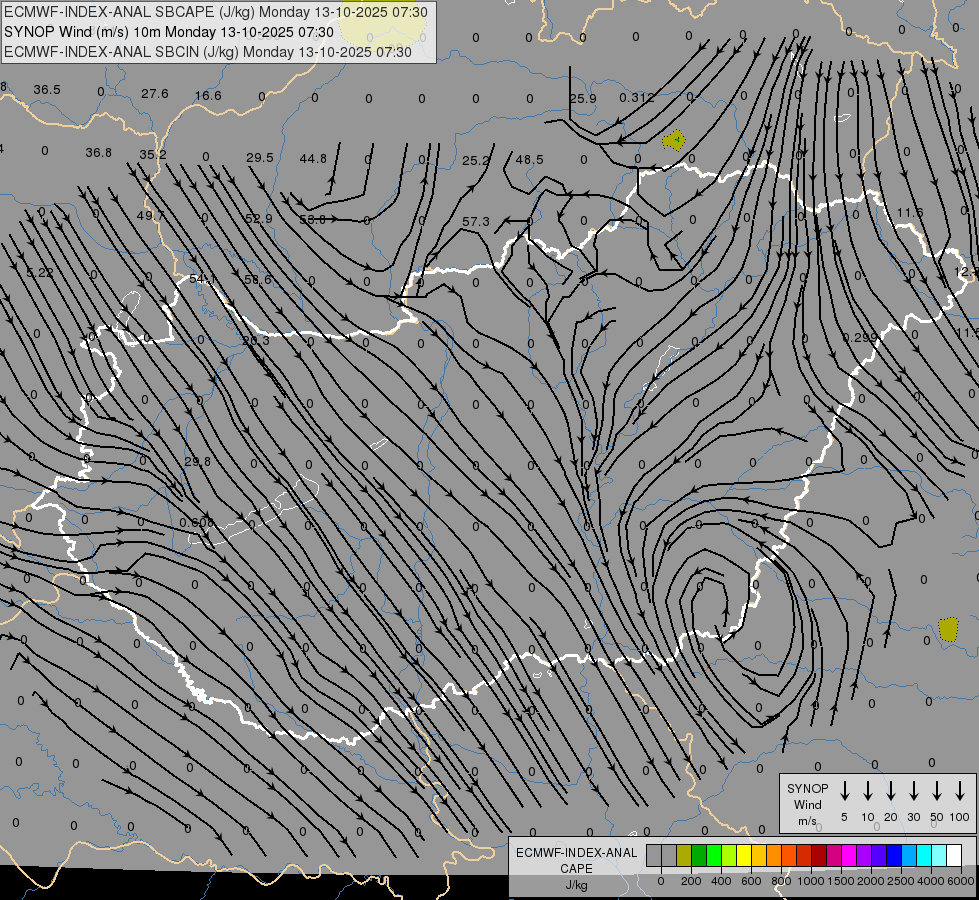Pick the white swatch at 6000 J/kg
This screenshot has height=900, width=979.
click(953, 856)
